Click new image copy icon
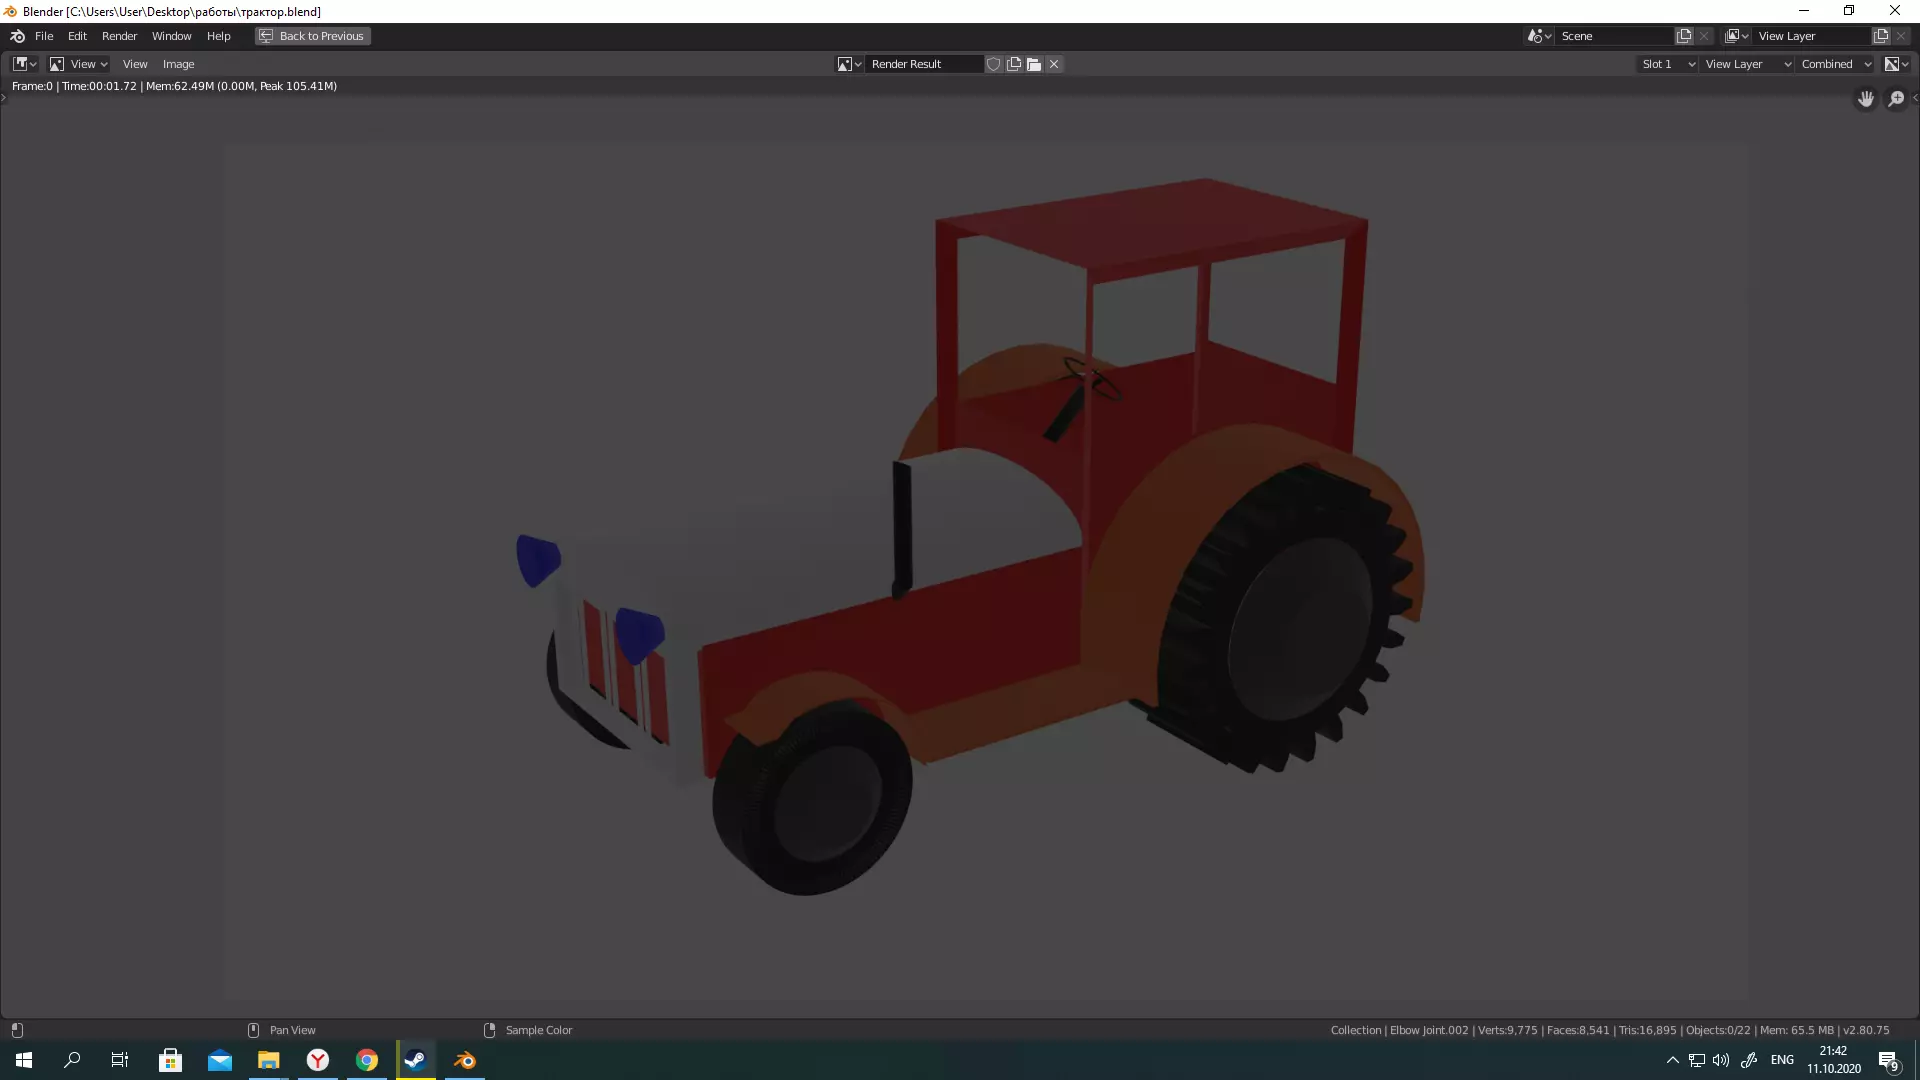The width and height of the screenshot is (1920, 1080). pos(1014,64)
